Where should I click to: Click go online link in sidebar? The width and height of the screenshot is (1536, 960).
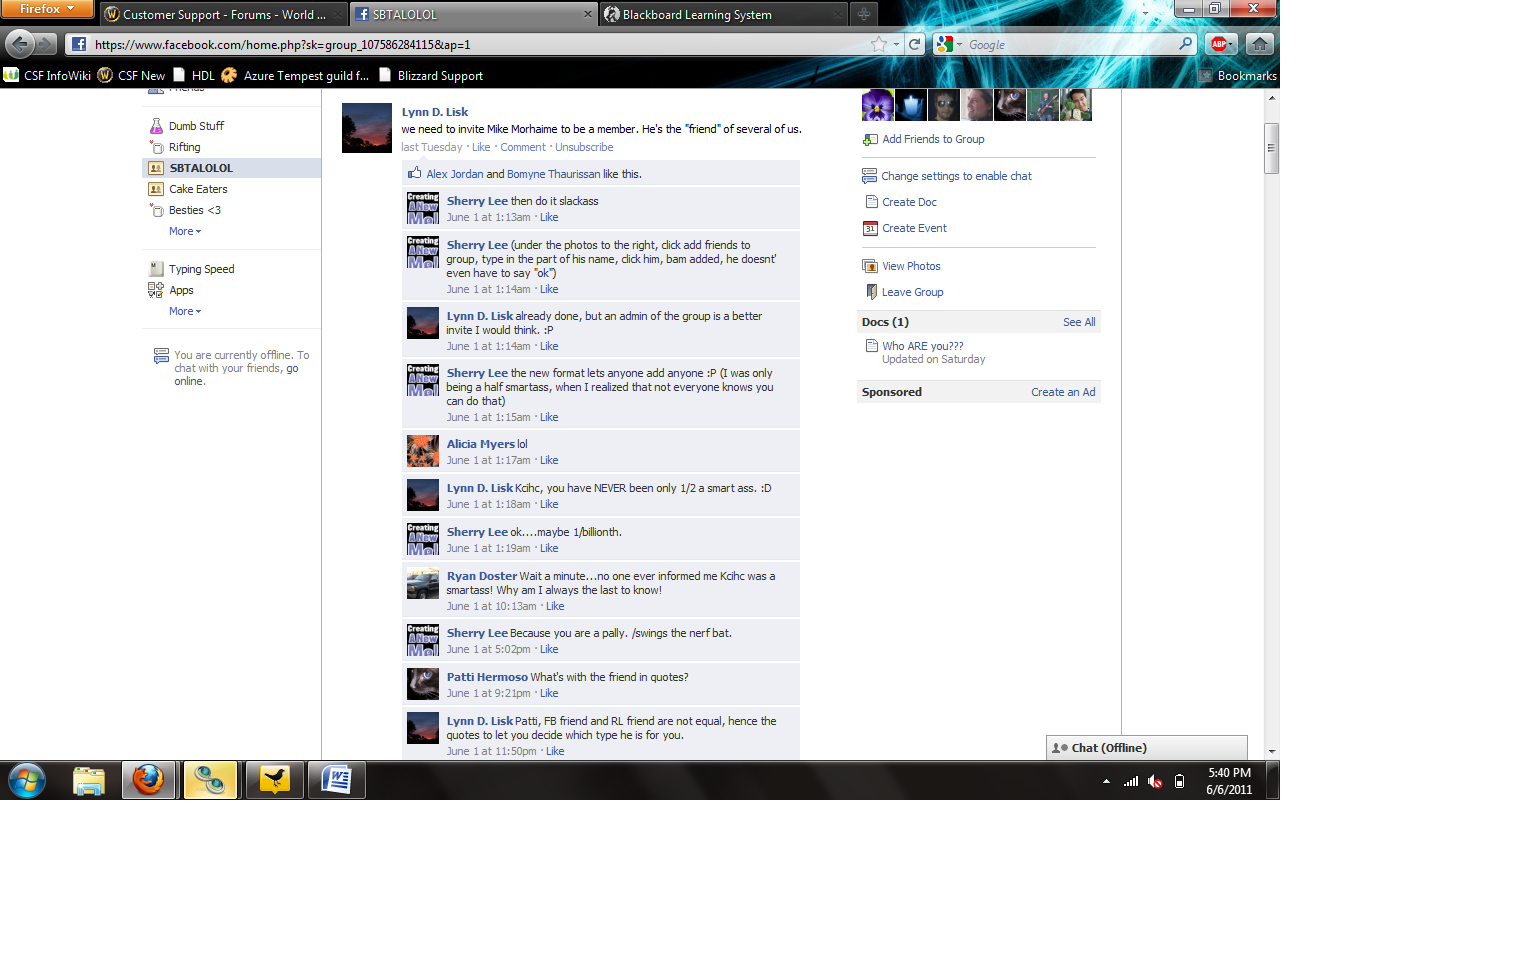pos(242,374)
